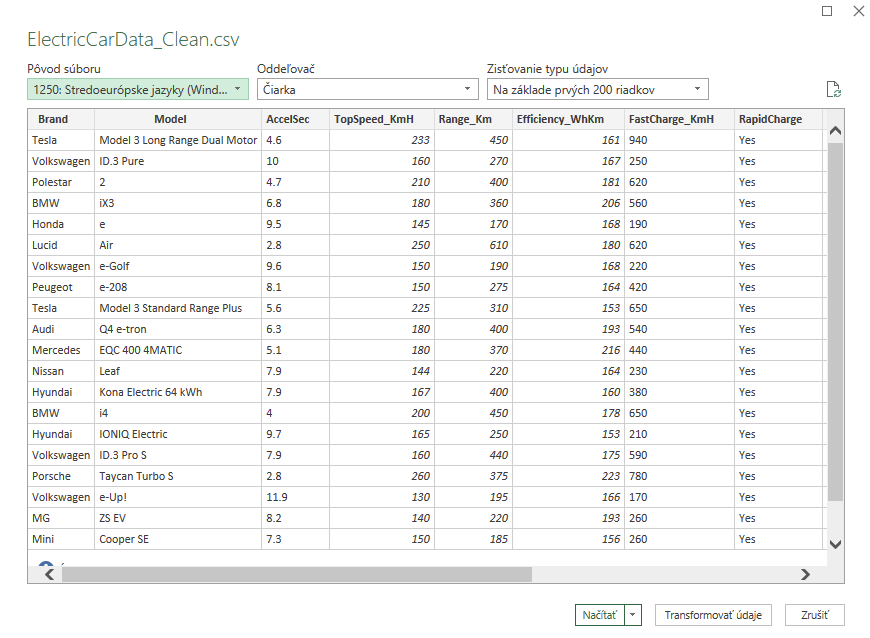Click the Taycan Turbo S cell
Image resolution: width=870 pixels, height=638 pixels.
(178, 476)
